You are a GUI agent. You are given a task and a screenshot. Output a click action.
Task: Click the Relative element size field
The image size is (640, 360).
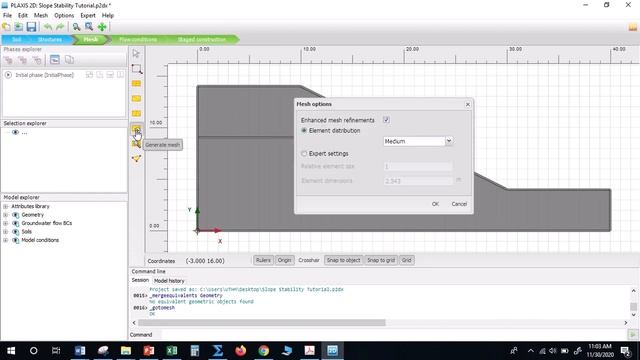(418, 167)
